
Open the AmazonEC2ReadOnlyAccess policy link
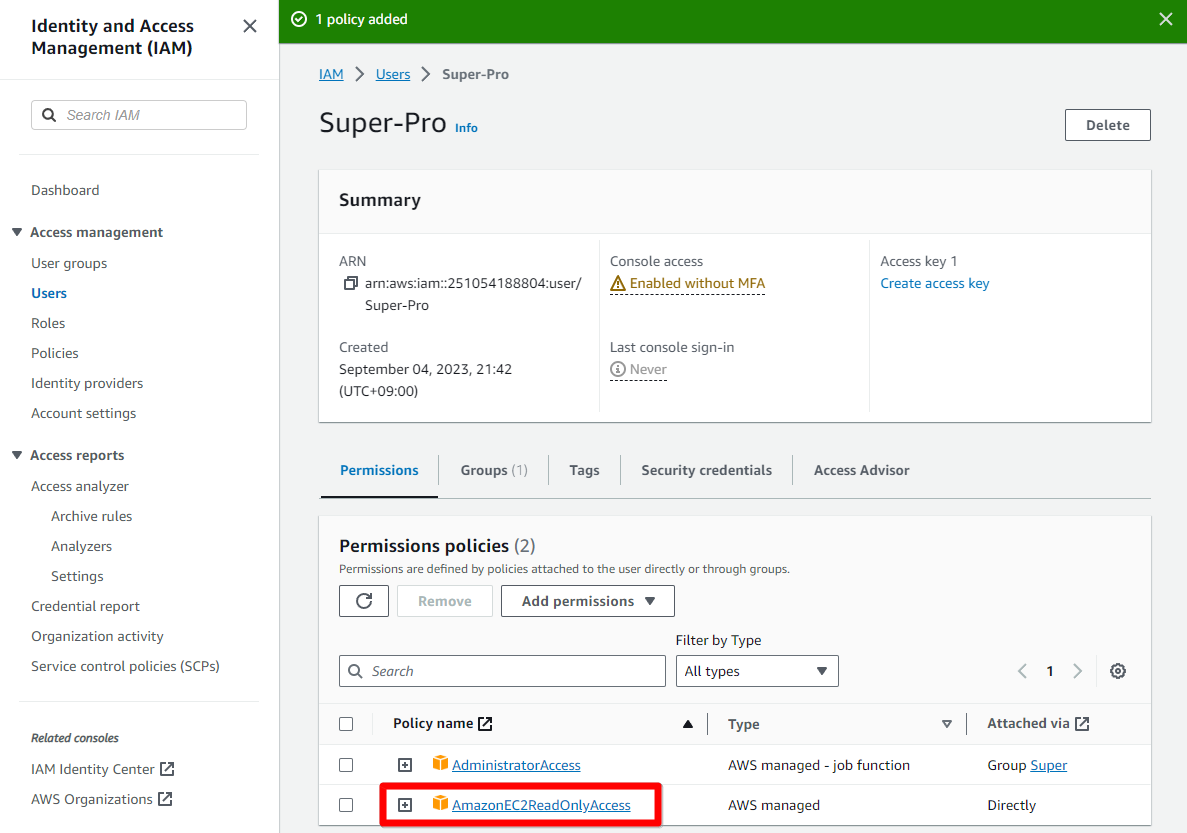click(541, 805)
